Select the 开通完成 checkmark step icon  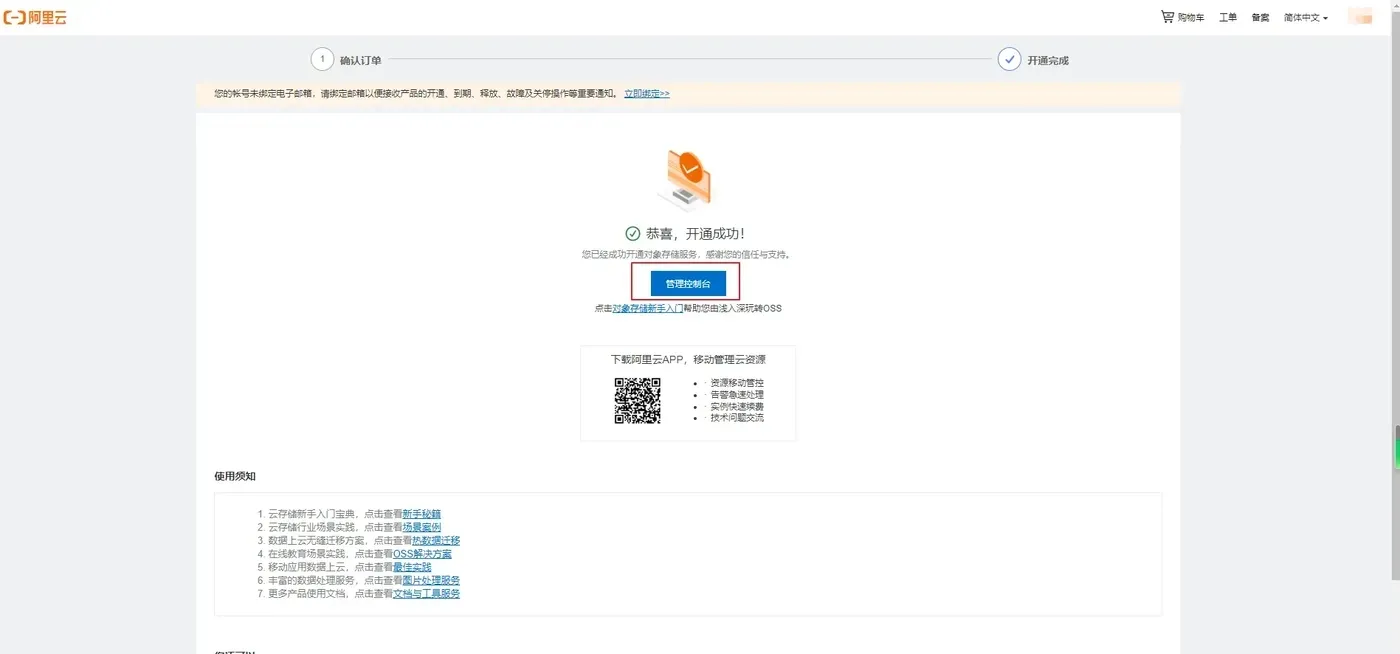click(1009, 59)
